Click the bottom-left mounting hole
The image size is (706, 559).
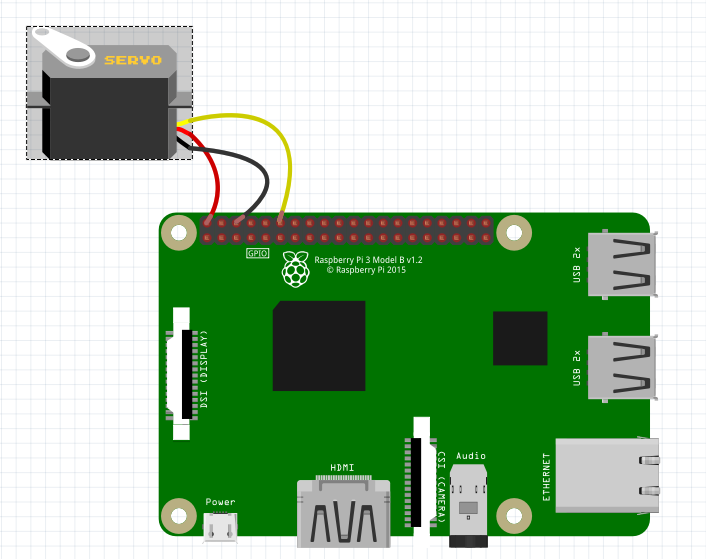[x=179, y=516]
